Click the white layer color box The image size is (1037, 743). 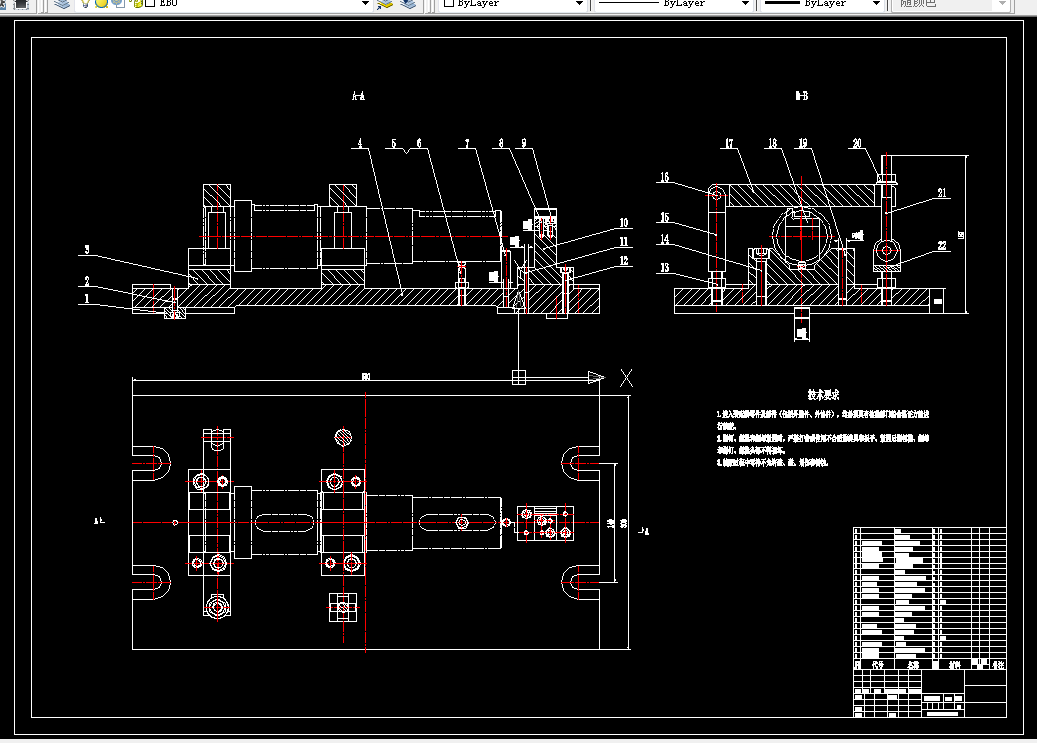pyautogui.click(x=150, y=3)
